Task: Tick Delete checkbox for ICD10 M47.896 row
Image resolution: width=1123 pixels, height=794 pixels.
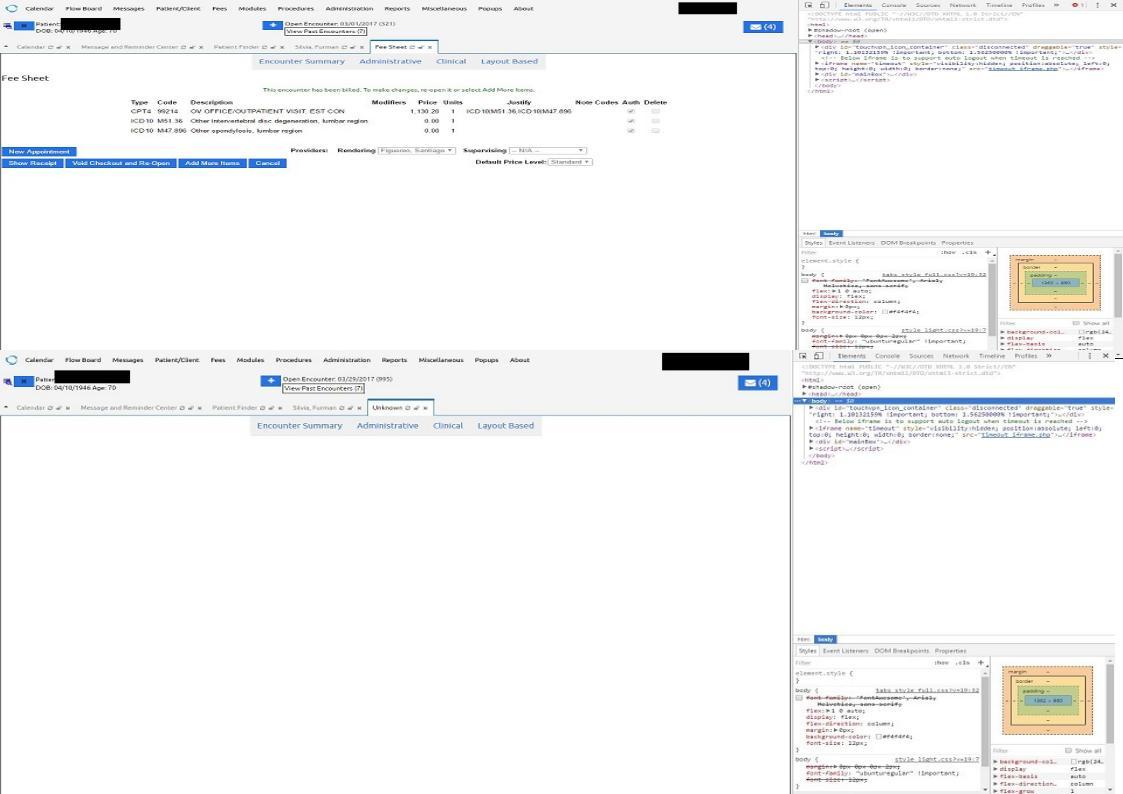Action: (x=655, y=131)
